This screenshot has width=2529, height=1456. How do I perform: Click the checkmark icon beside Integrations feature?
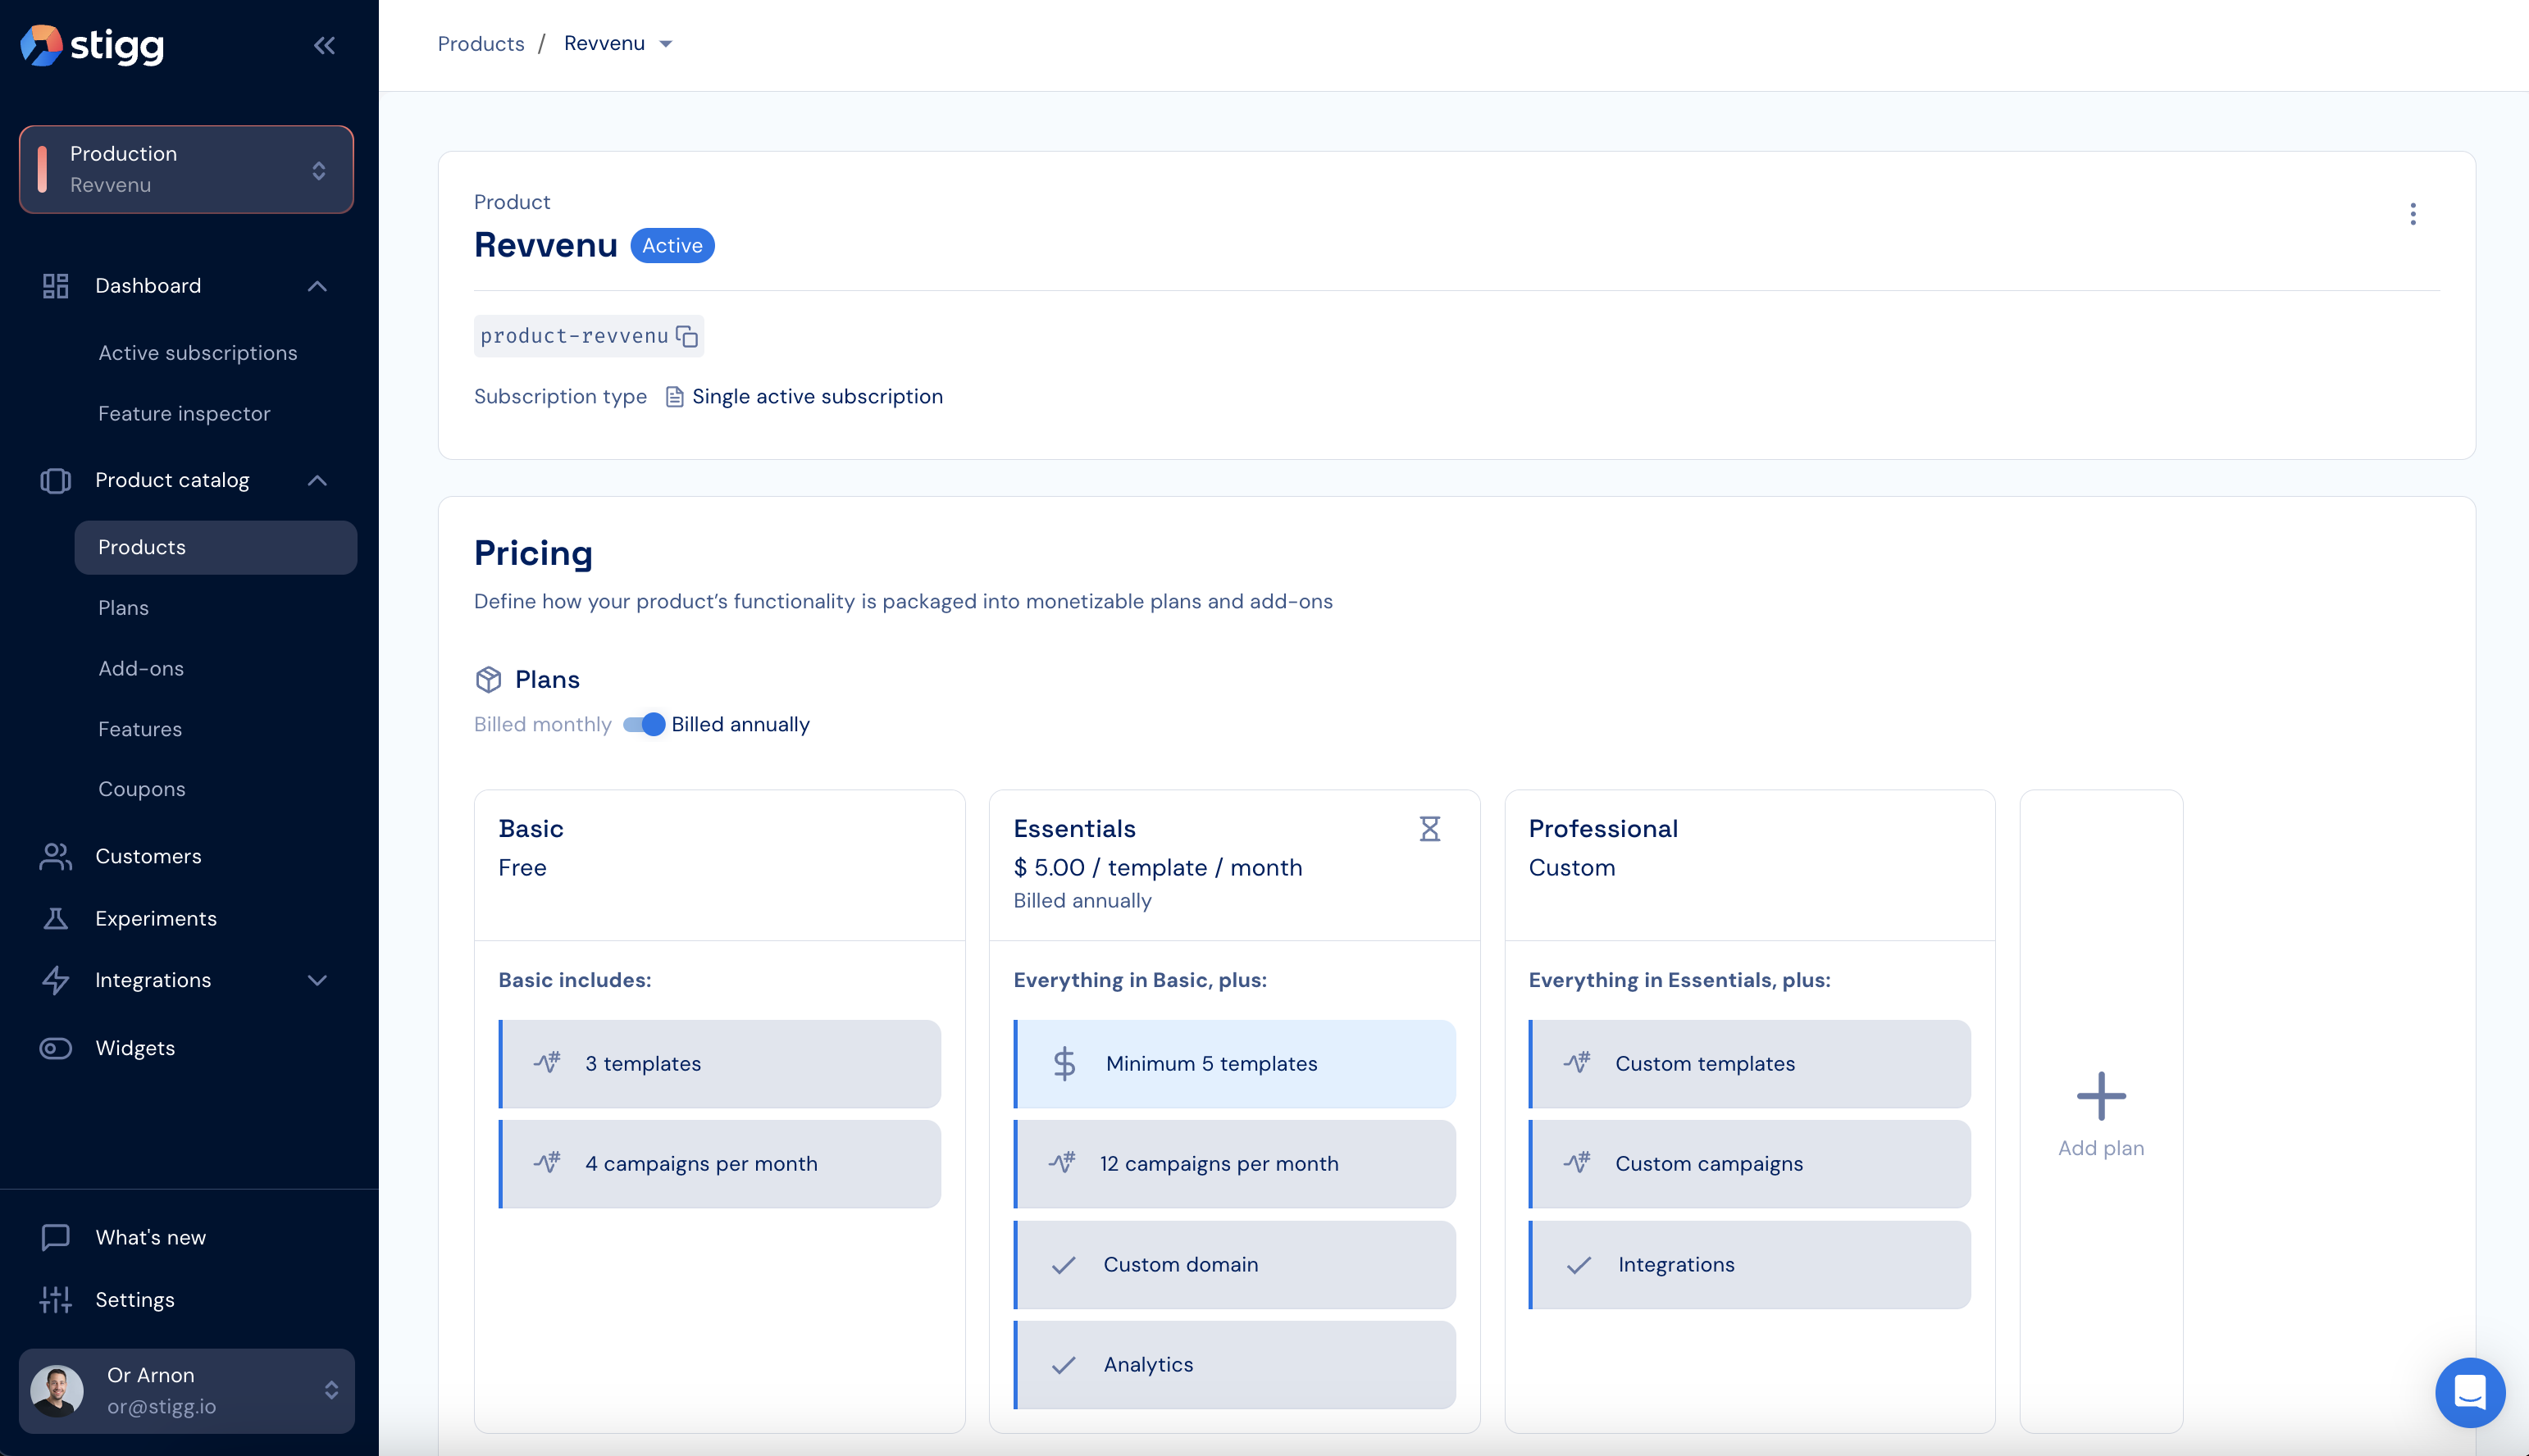pos(1579,1265)
